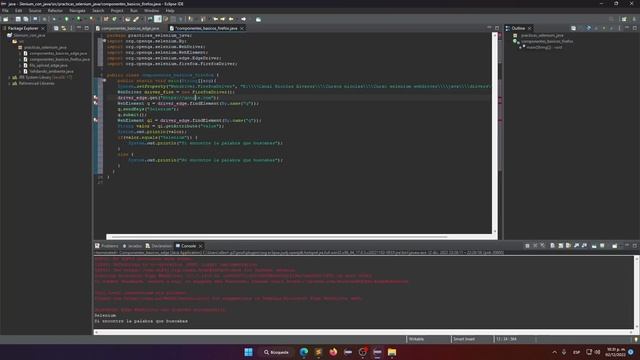Screen dimensions: 640x360
Task: Open the Source menu
Action: click(x=35, y=11)
